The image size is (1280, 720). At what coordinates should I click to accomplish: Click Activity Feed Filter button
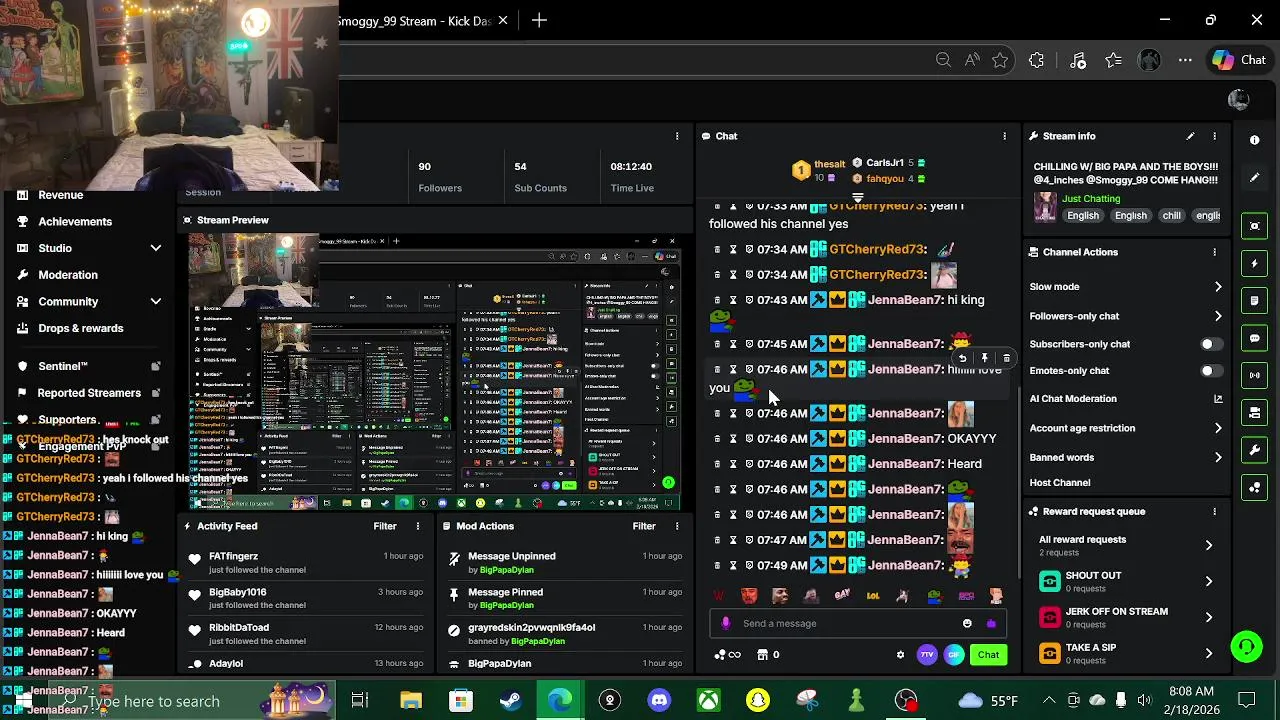[x=385, y=526]
